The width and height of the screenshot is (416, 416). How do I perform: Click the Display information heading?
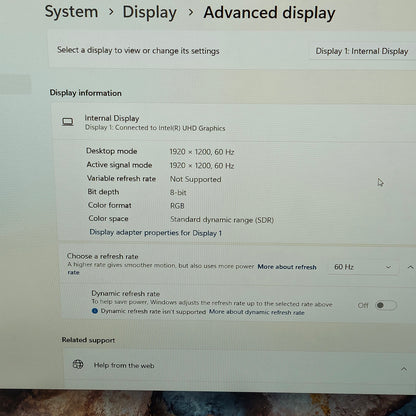pyautogui.click(x=85, y=93)
